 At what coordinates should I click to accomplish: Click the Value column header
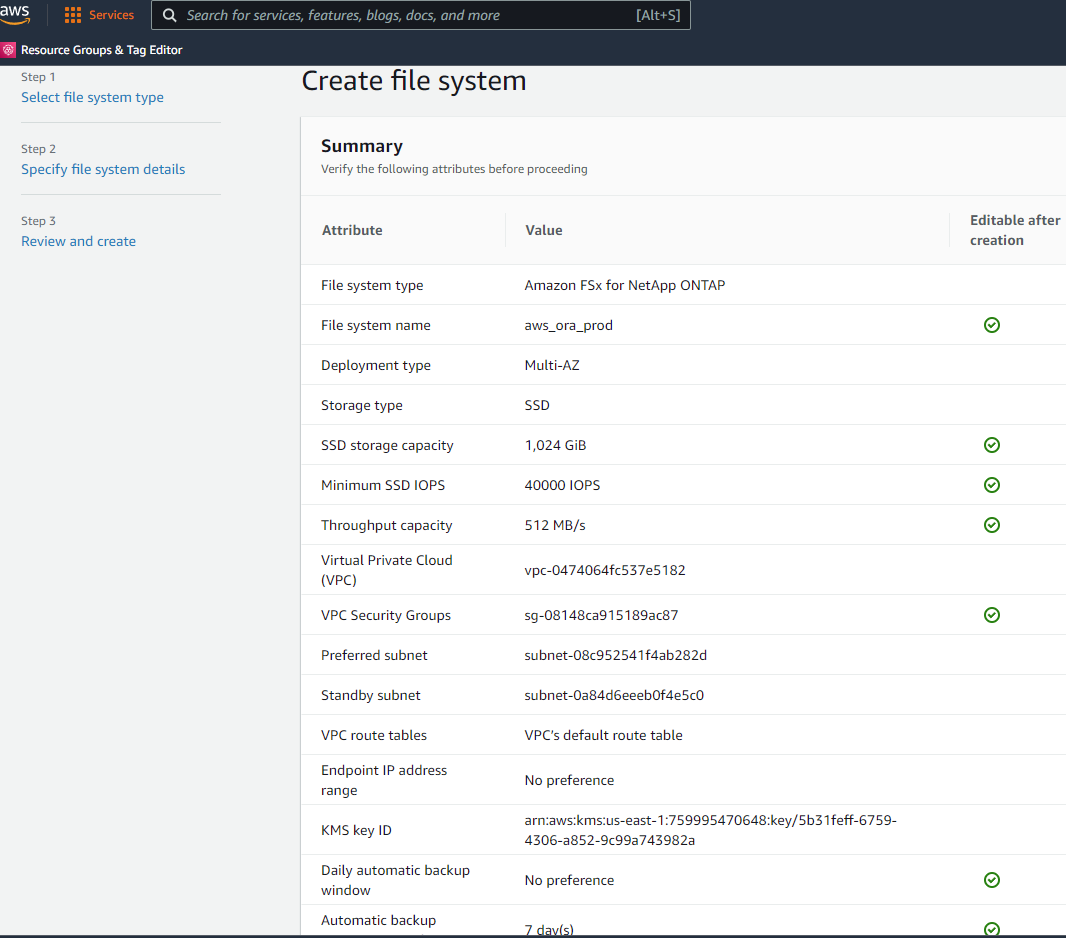[x=543, y=230]
